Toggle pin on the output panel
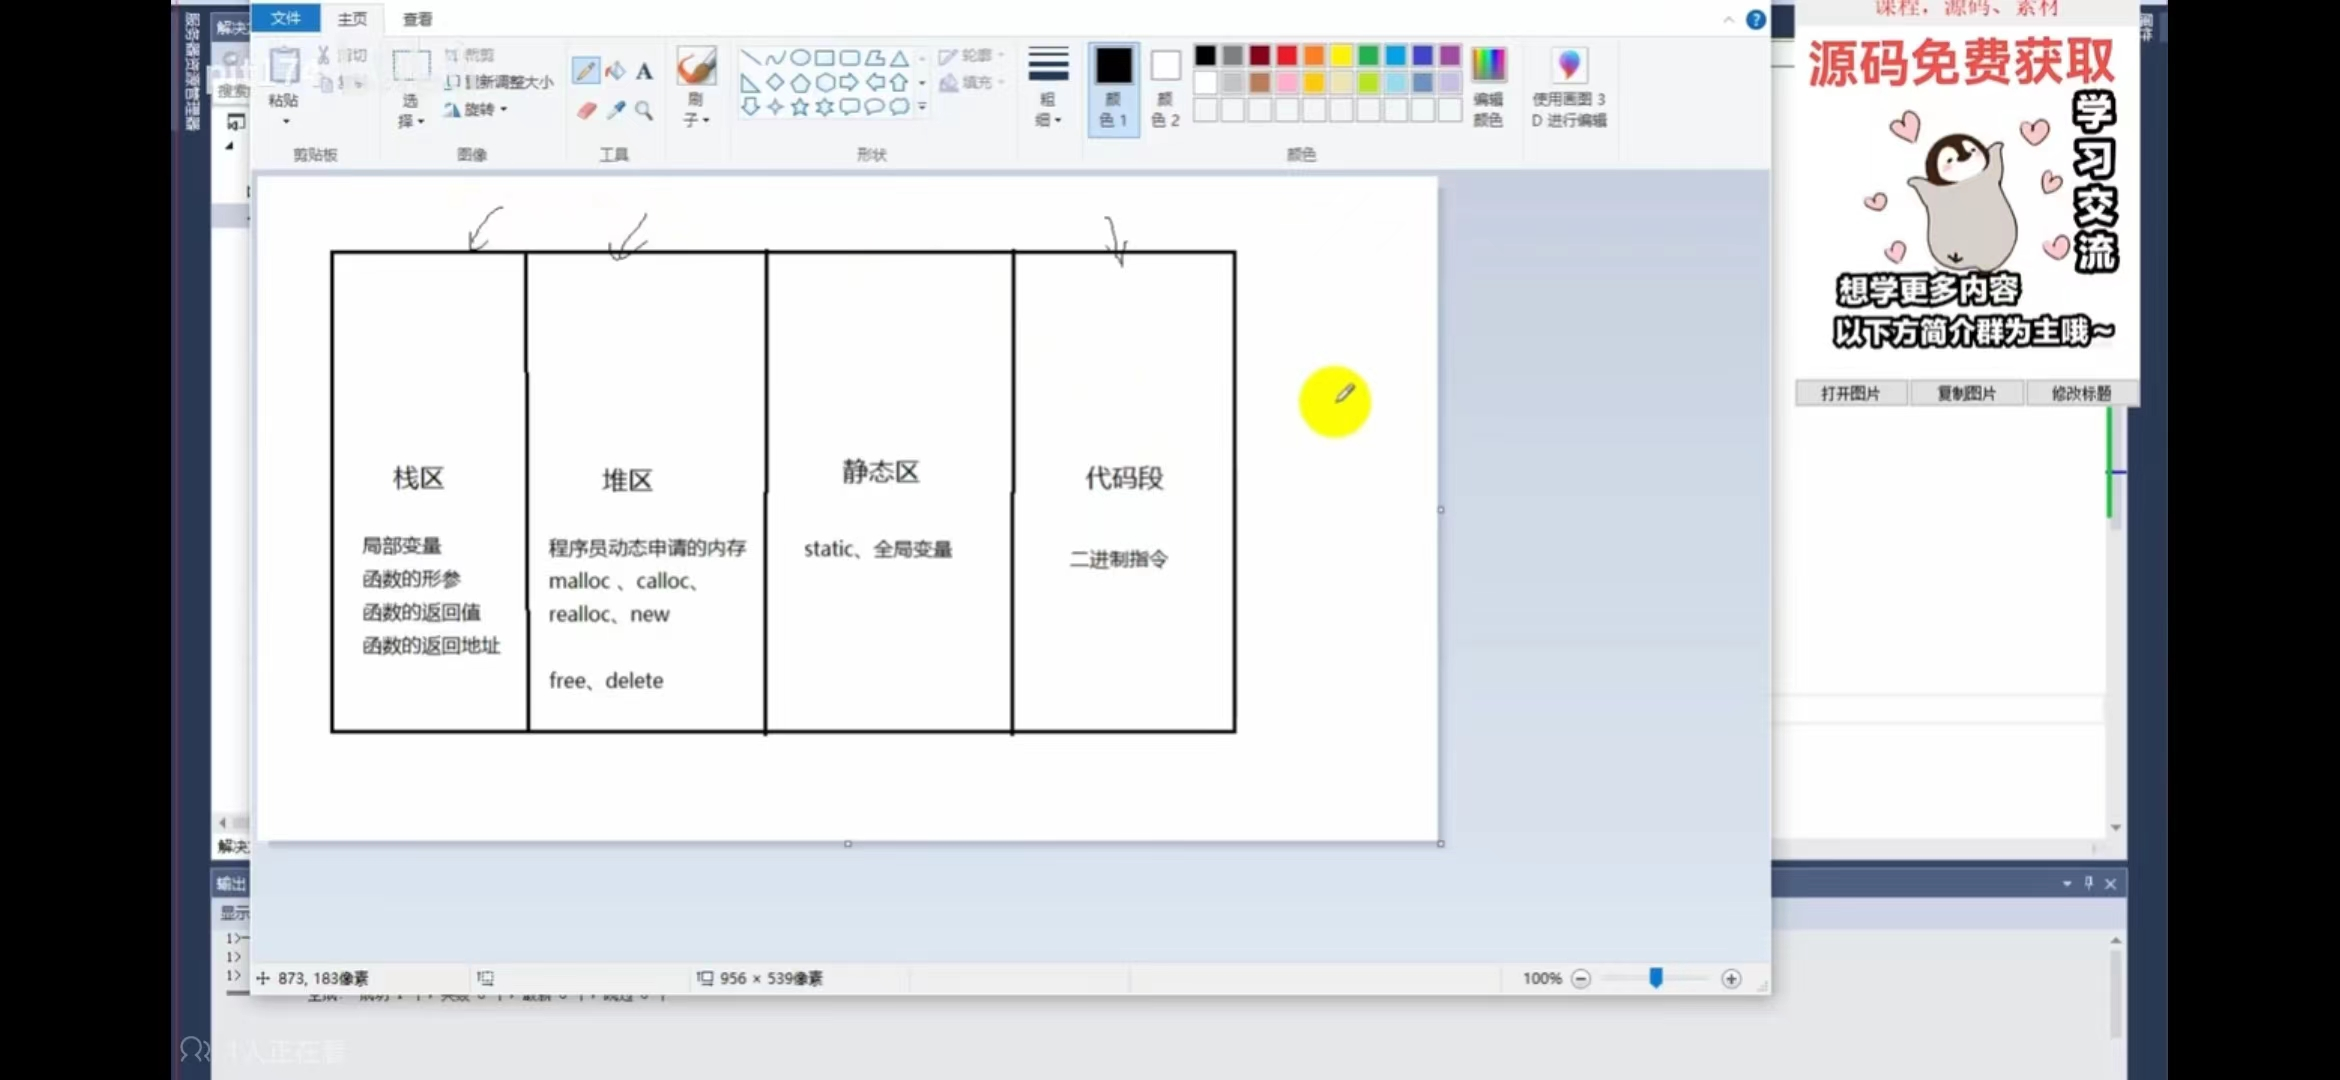Screen dimensions: 2340x1080 point(2089,883)
